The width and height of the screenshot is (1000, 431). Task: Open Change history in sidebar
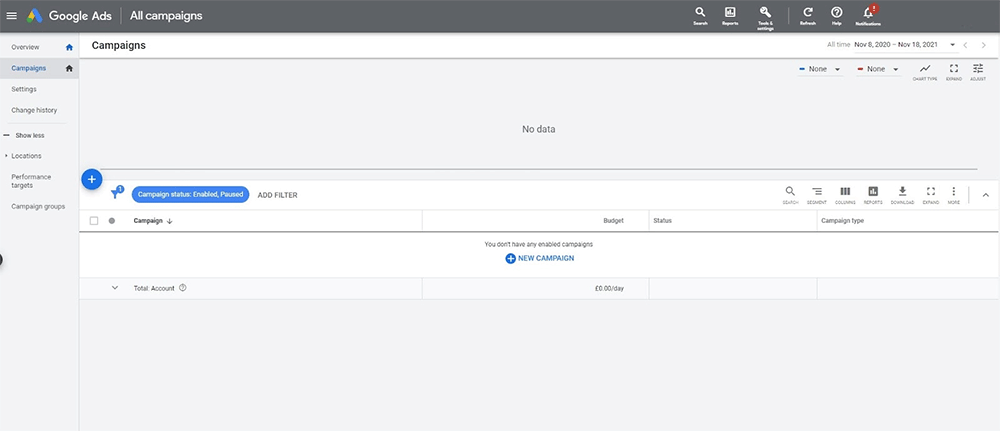click(34, 110)
